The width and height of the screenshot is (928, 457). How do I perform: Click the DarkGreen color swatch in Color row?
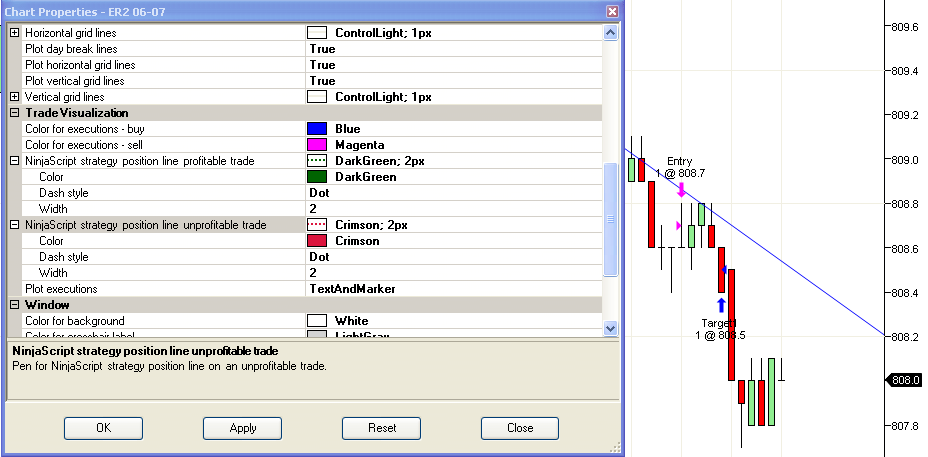pos(317,177)
